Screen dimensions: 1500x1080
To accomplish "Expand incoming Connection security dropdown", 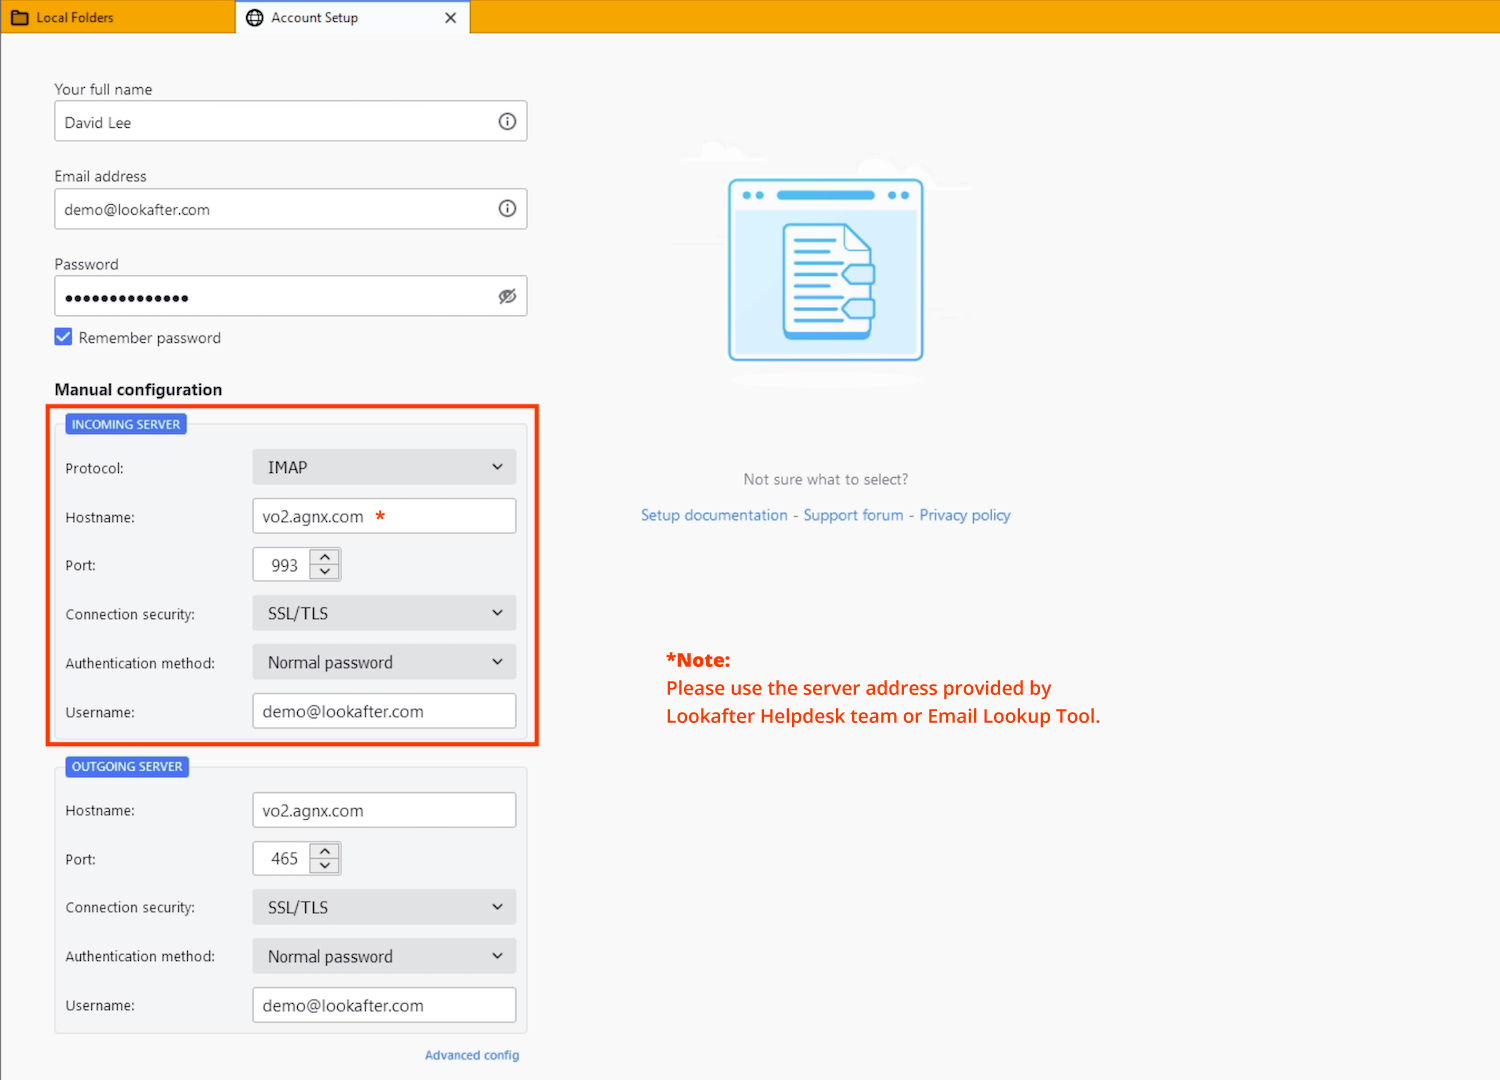I will [384, 613].
